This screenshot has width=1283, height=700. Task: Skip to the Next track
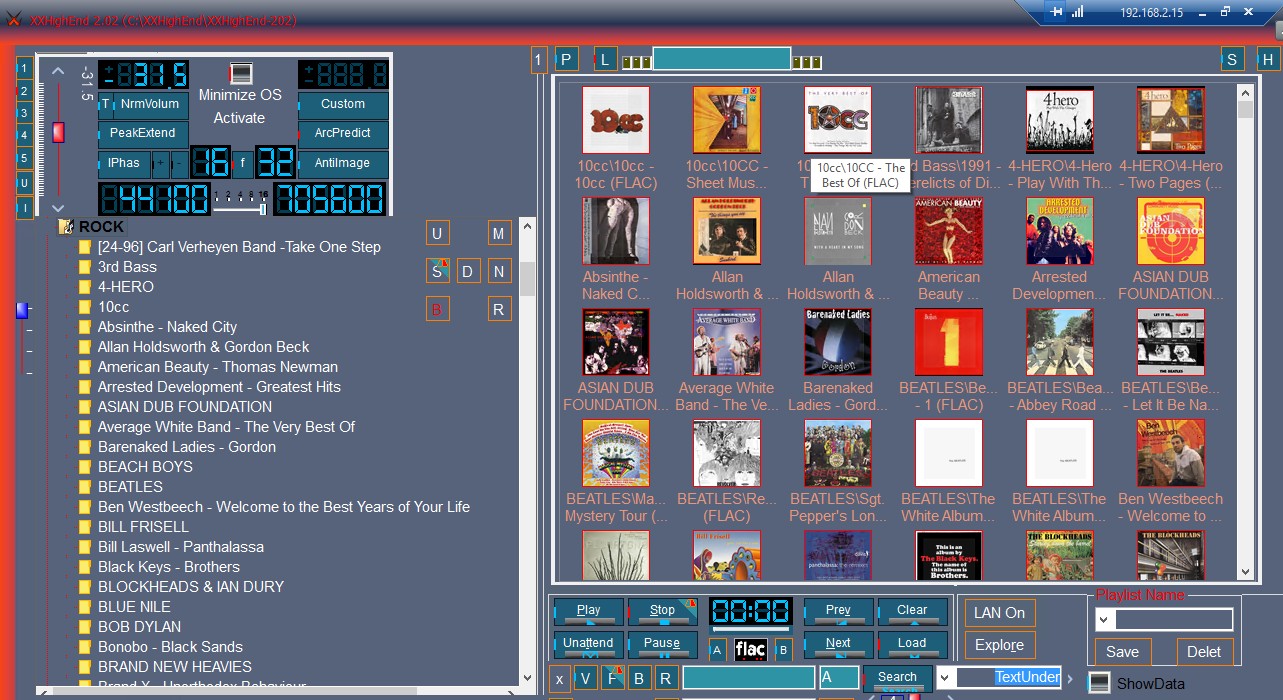pos(838,643)
